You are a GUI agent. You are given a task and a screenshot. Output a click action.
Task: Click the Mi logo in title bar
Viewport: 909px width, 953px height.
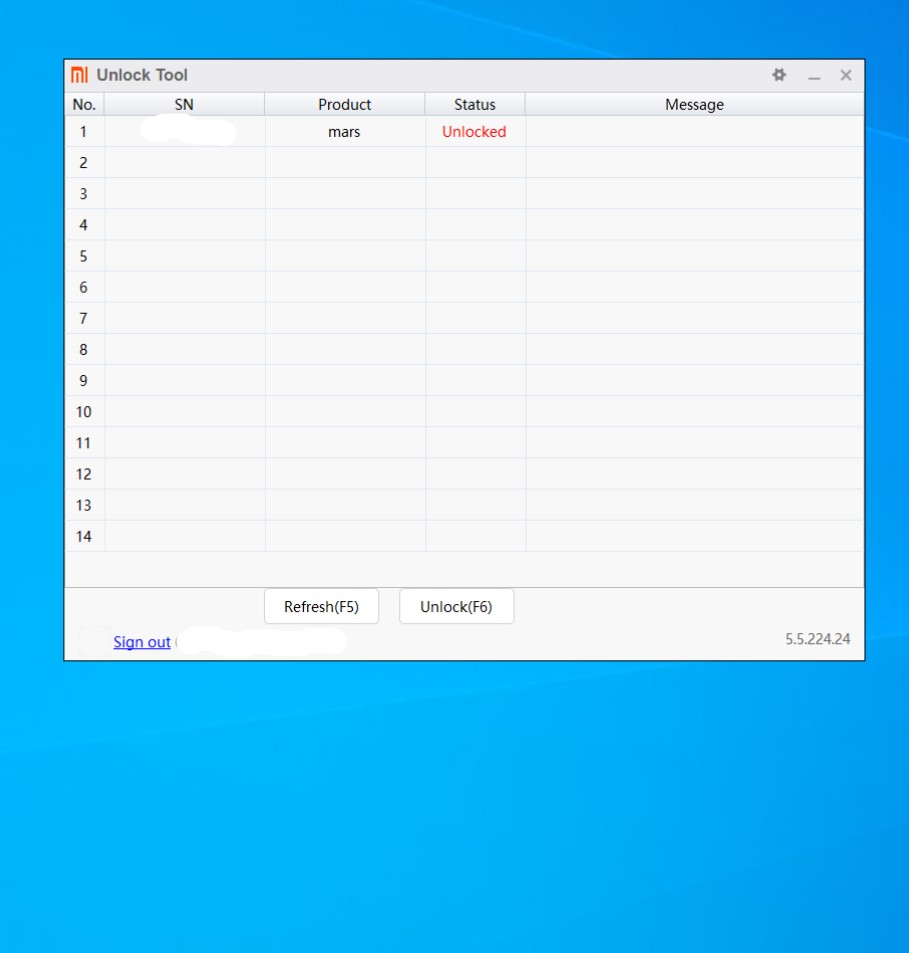coord(80,75)
